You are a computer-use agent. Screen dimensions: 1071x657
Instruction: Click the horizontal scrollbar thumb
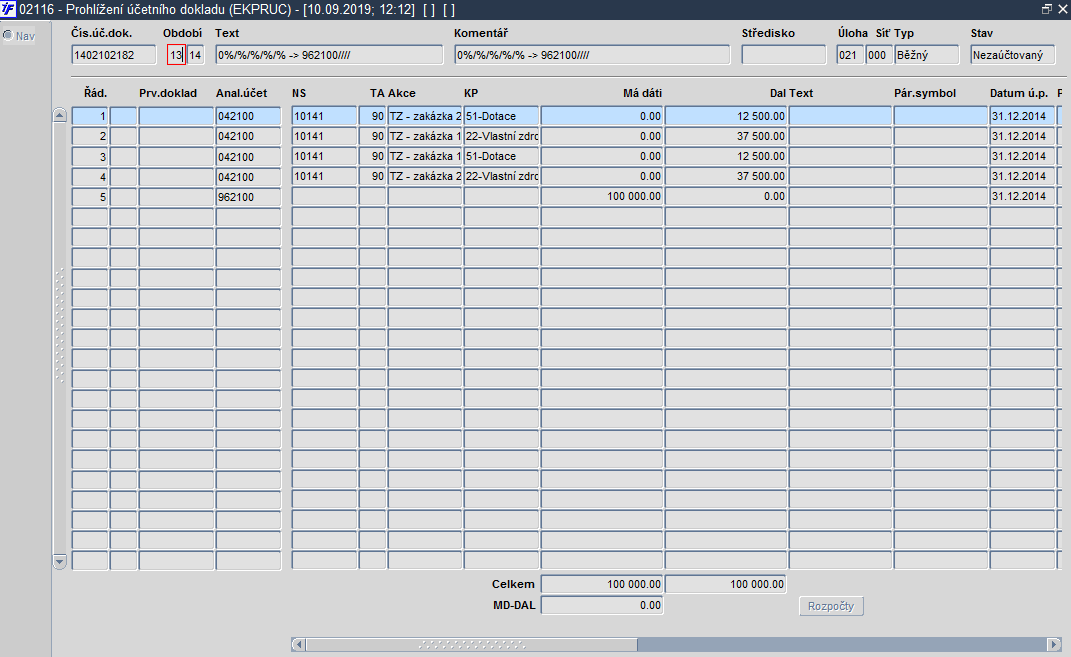[472, 644]
